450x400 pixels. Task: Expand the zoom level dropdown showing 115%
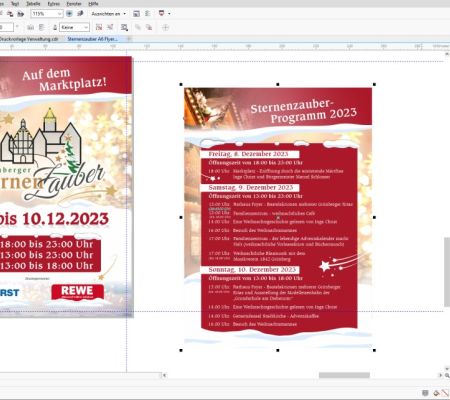[x=60, y=14]
